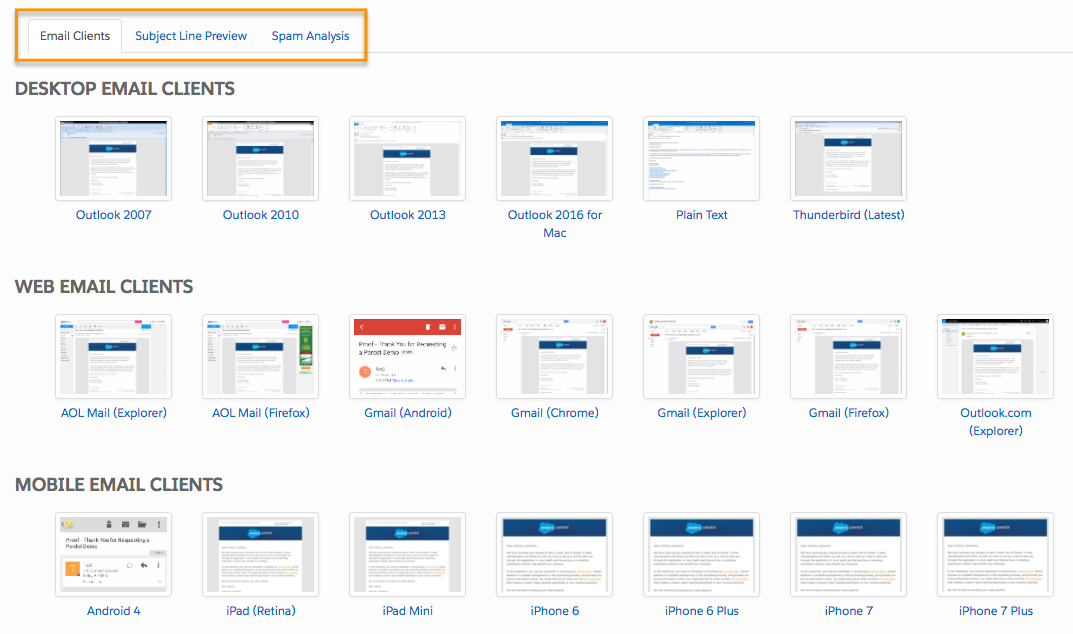
Task: Click the Outlook.com (Explorer) link
Action: pos(996,422)
